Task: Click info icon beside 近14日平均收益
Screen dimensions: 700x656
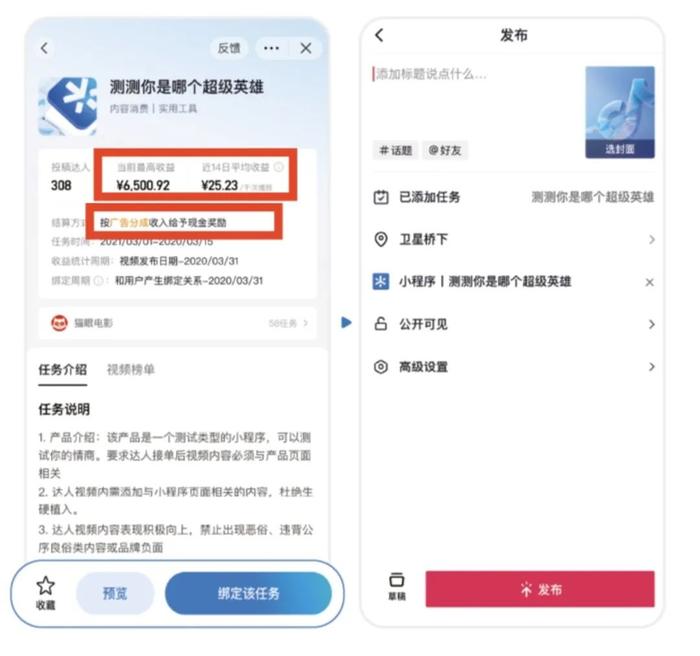Action: [278, 167]
